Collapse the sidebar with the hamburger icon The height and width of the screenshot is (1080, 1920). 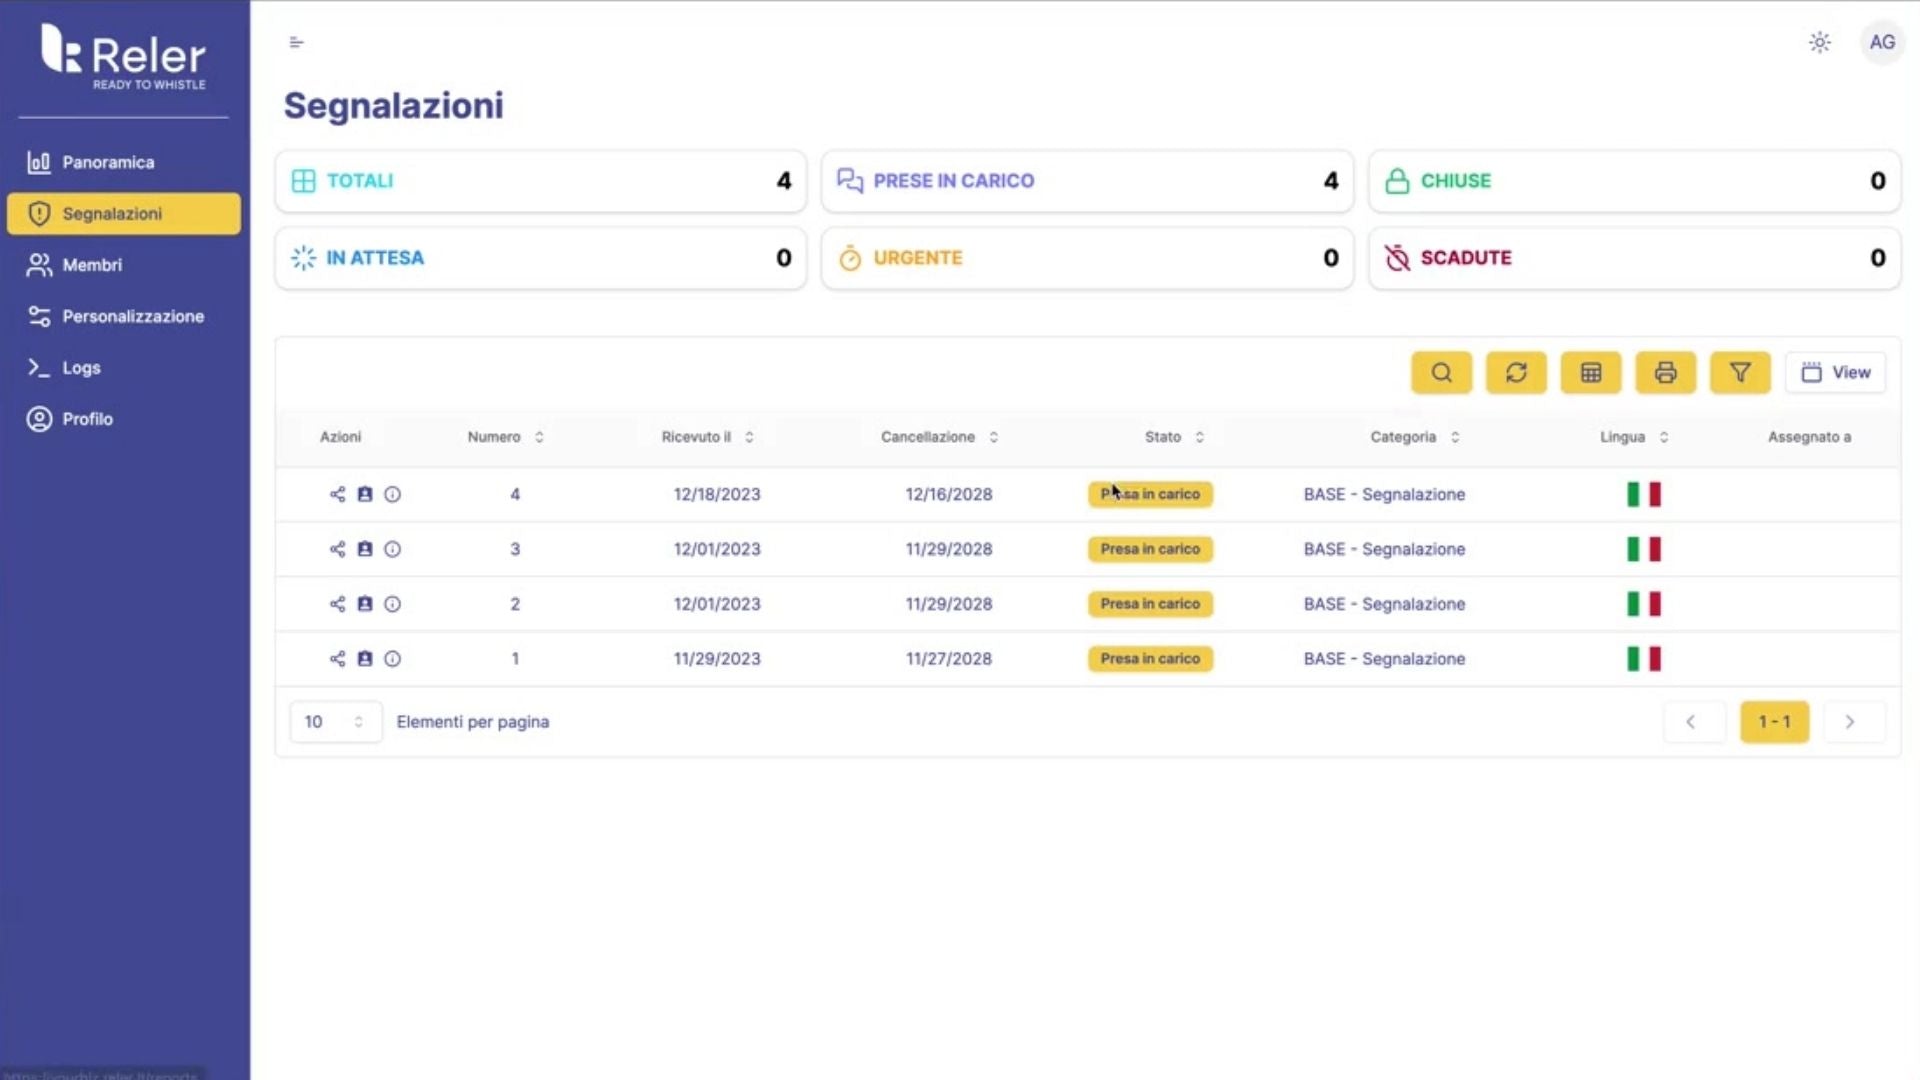[296, 42]
